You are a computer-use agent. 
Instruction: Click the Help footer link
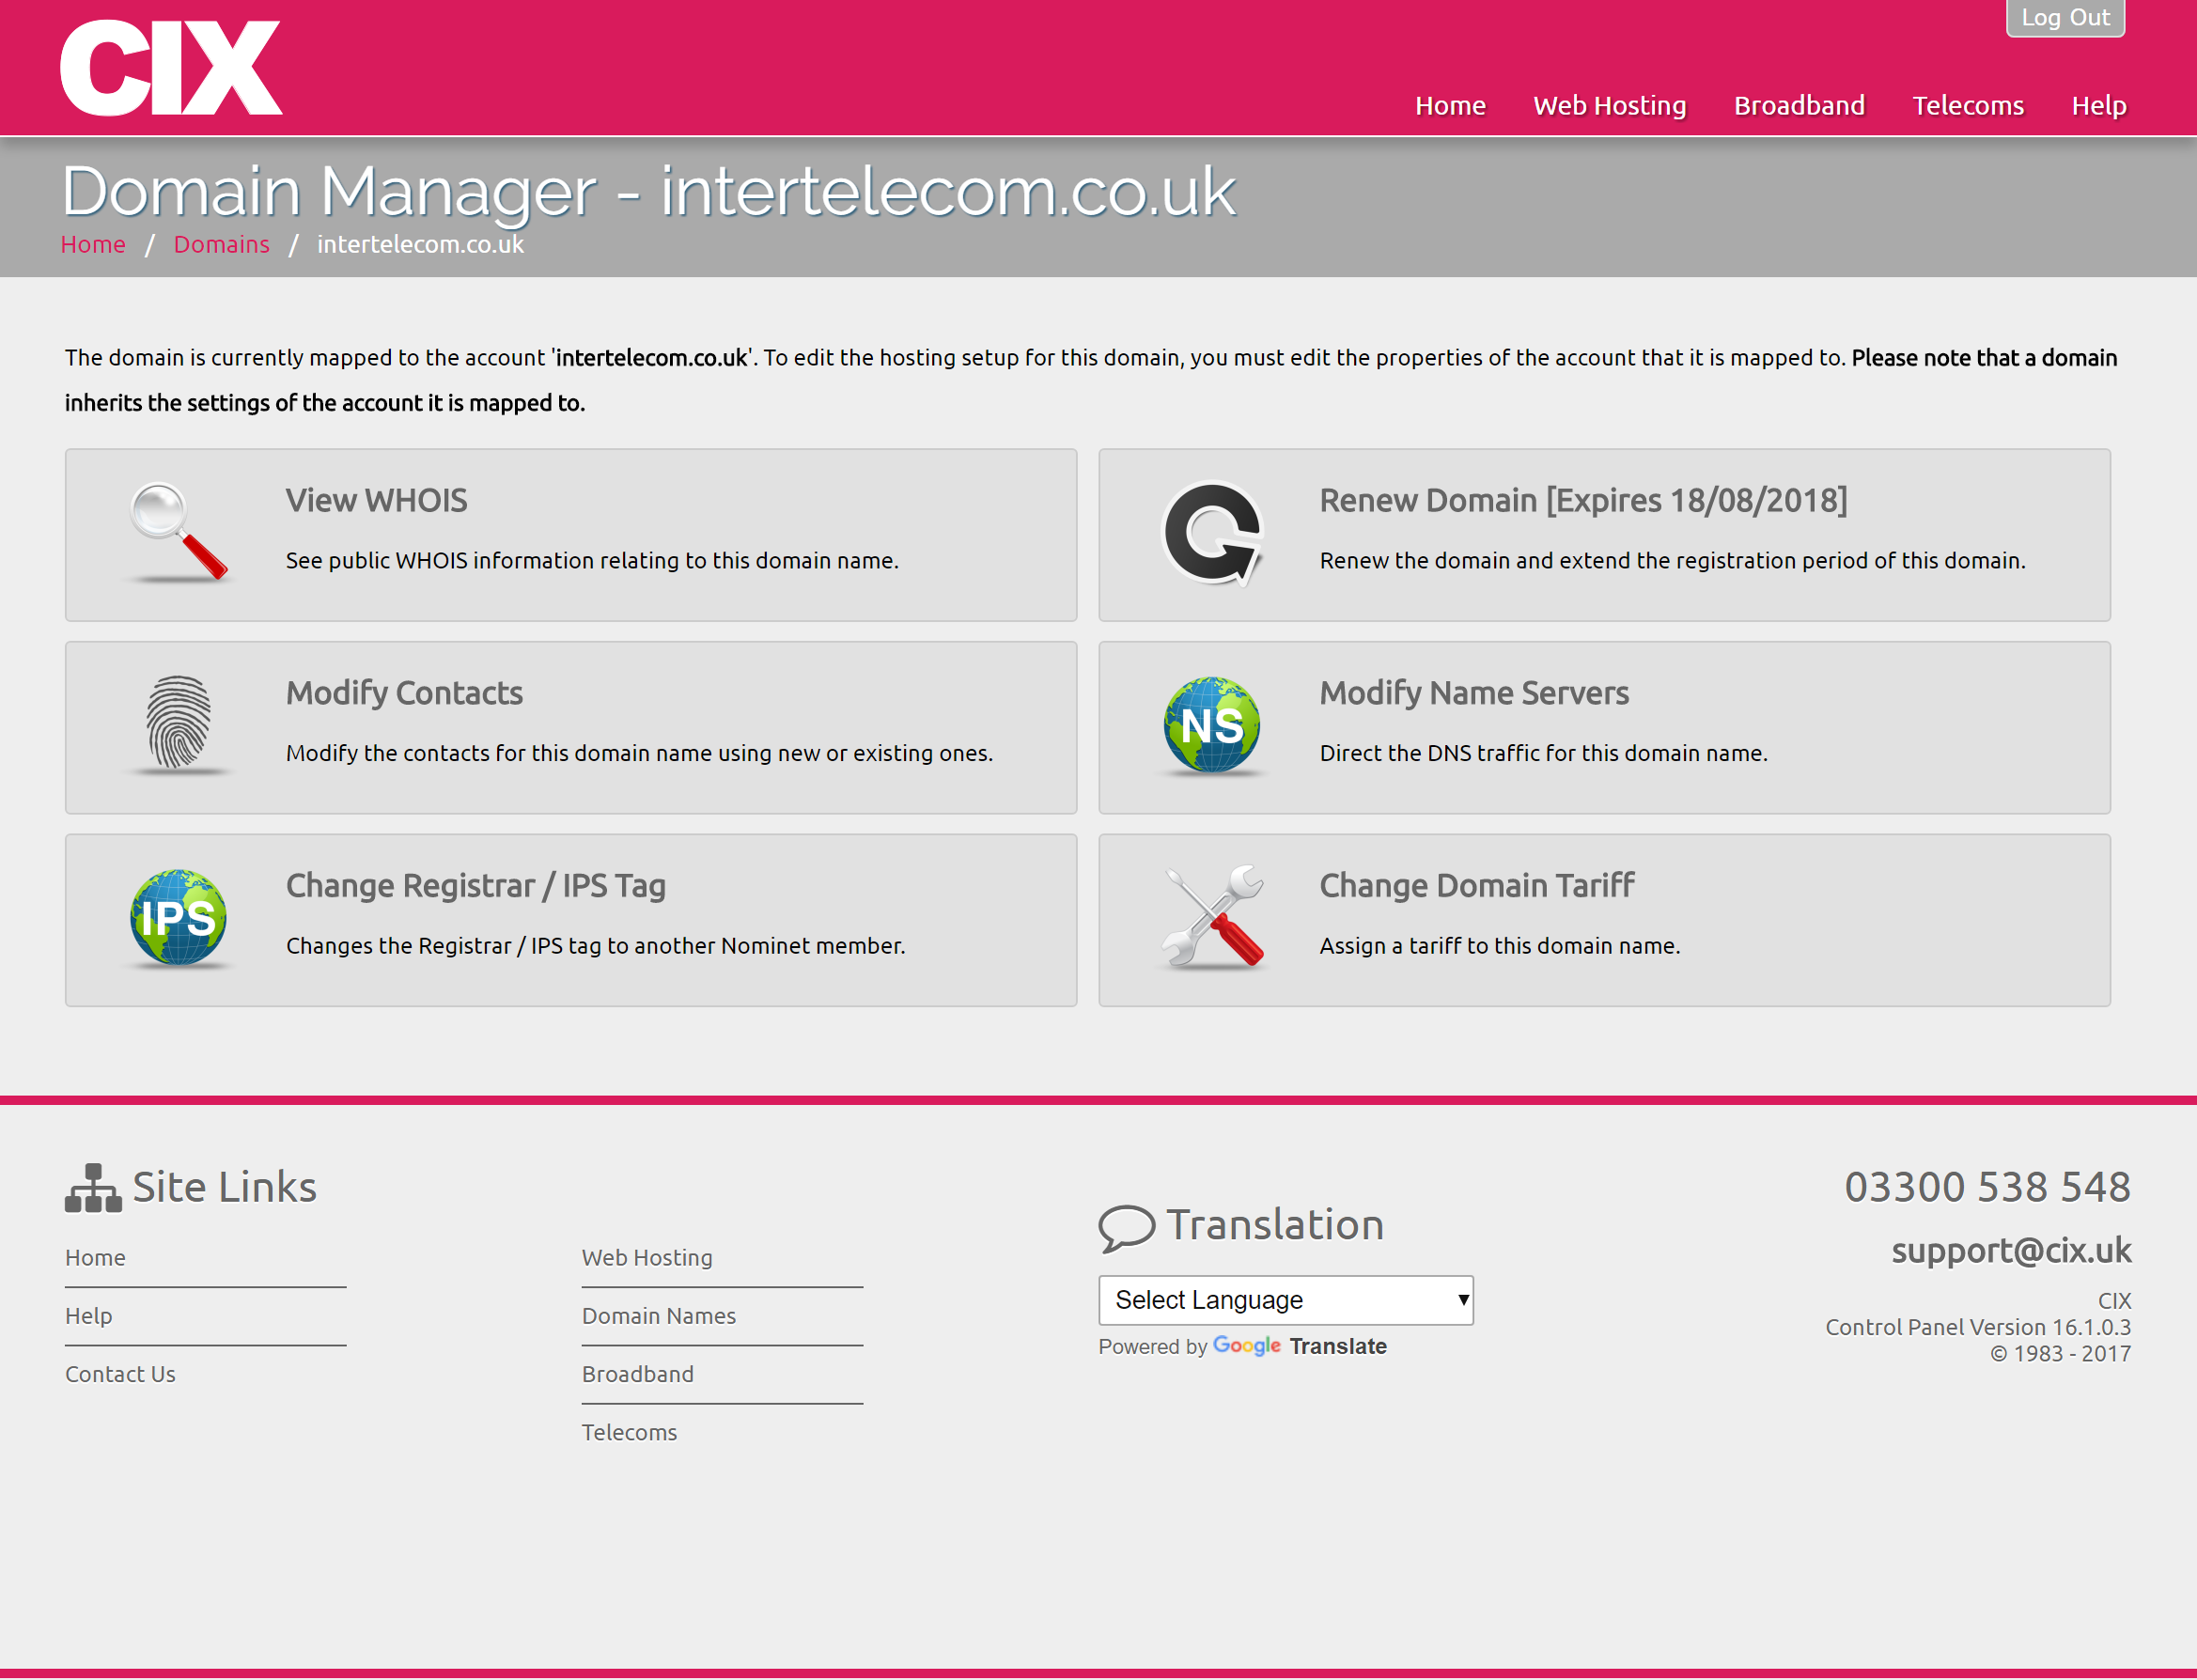click(x=88, y=1315)
